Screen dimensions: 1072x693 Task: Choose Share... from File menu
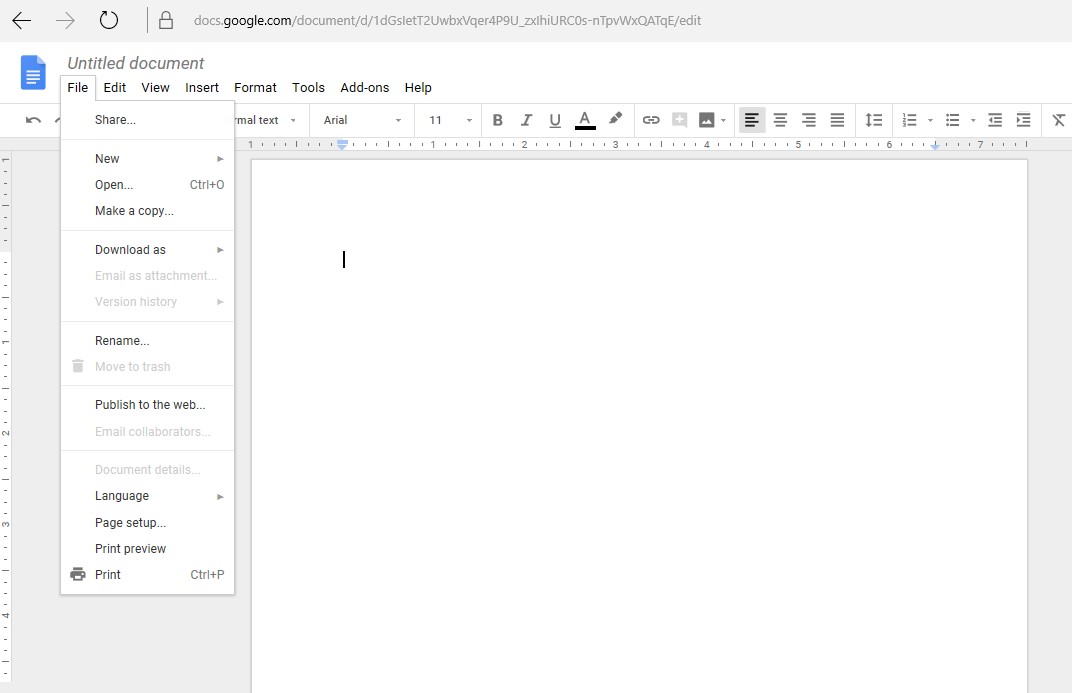(148, 120)
